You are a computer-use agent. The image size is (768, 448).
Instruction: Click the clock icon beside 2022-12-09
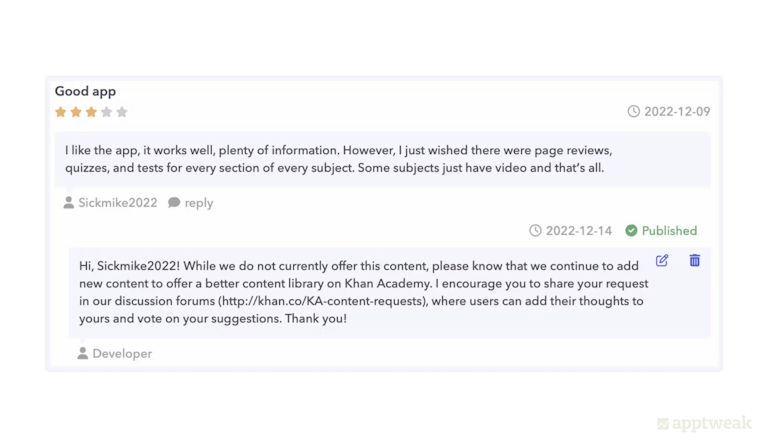(x=633, y=111)
